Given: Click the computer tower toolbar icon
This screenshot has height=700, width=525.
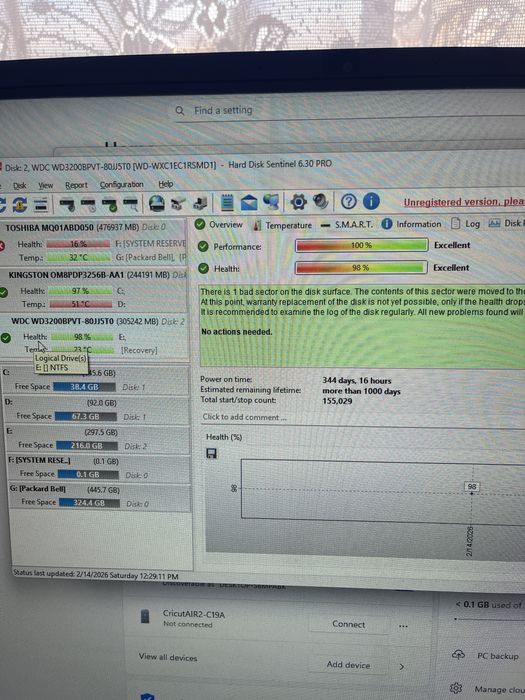Looking at the screenshot, I should click(200, 203).
